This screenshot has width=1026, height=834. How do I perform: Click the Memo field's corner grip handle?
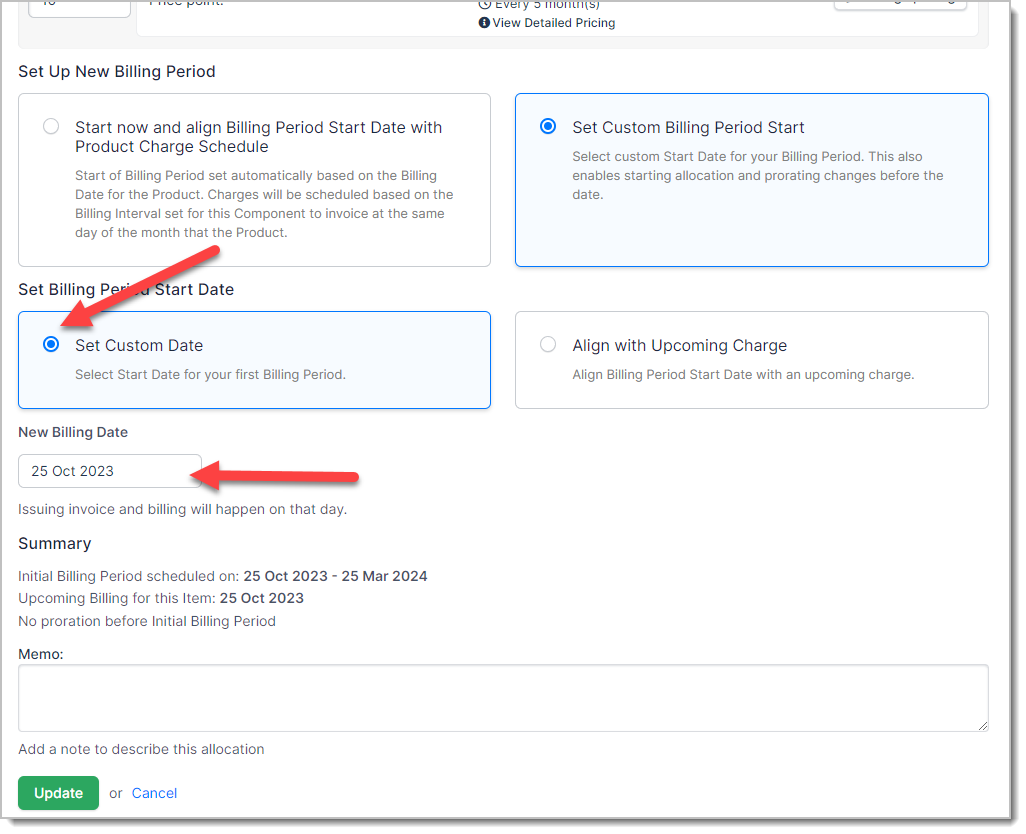pos(983,725)
